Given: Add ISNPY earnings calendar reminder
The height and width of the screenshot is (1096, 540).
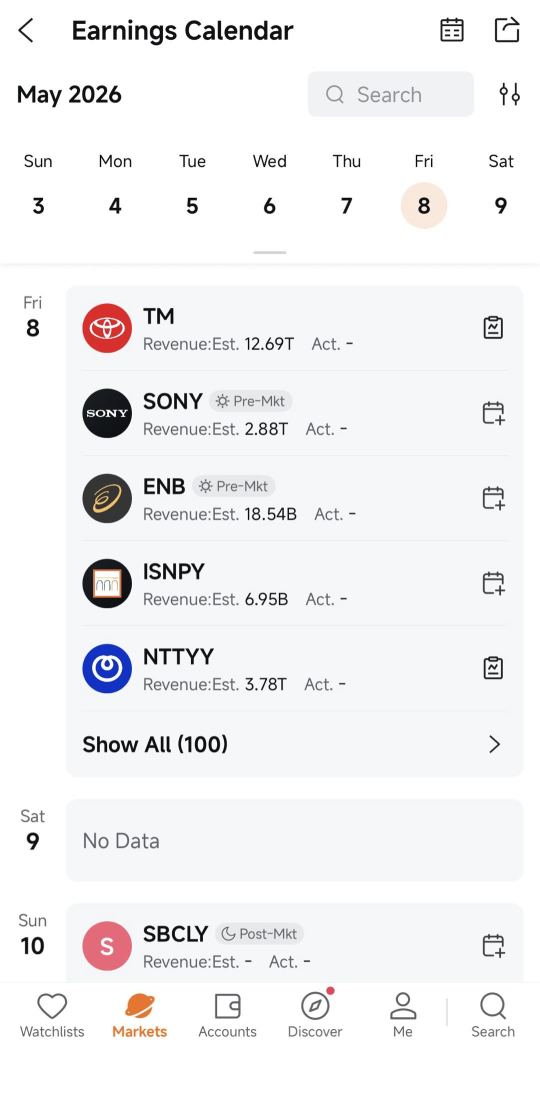Looking at the screenshot, I should [493, 583].
